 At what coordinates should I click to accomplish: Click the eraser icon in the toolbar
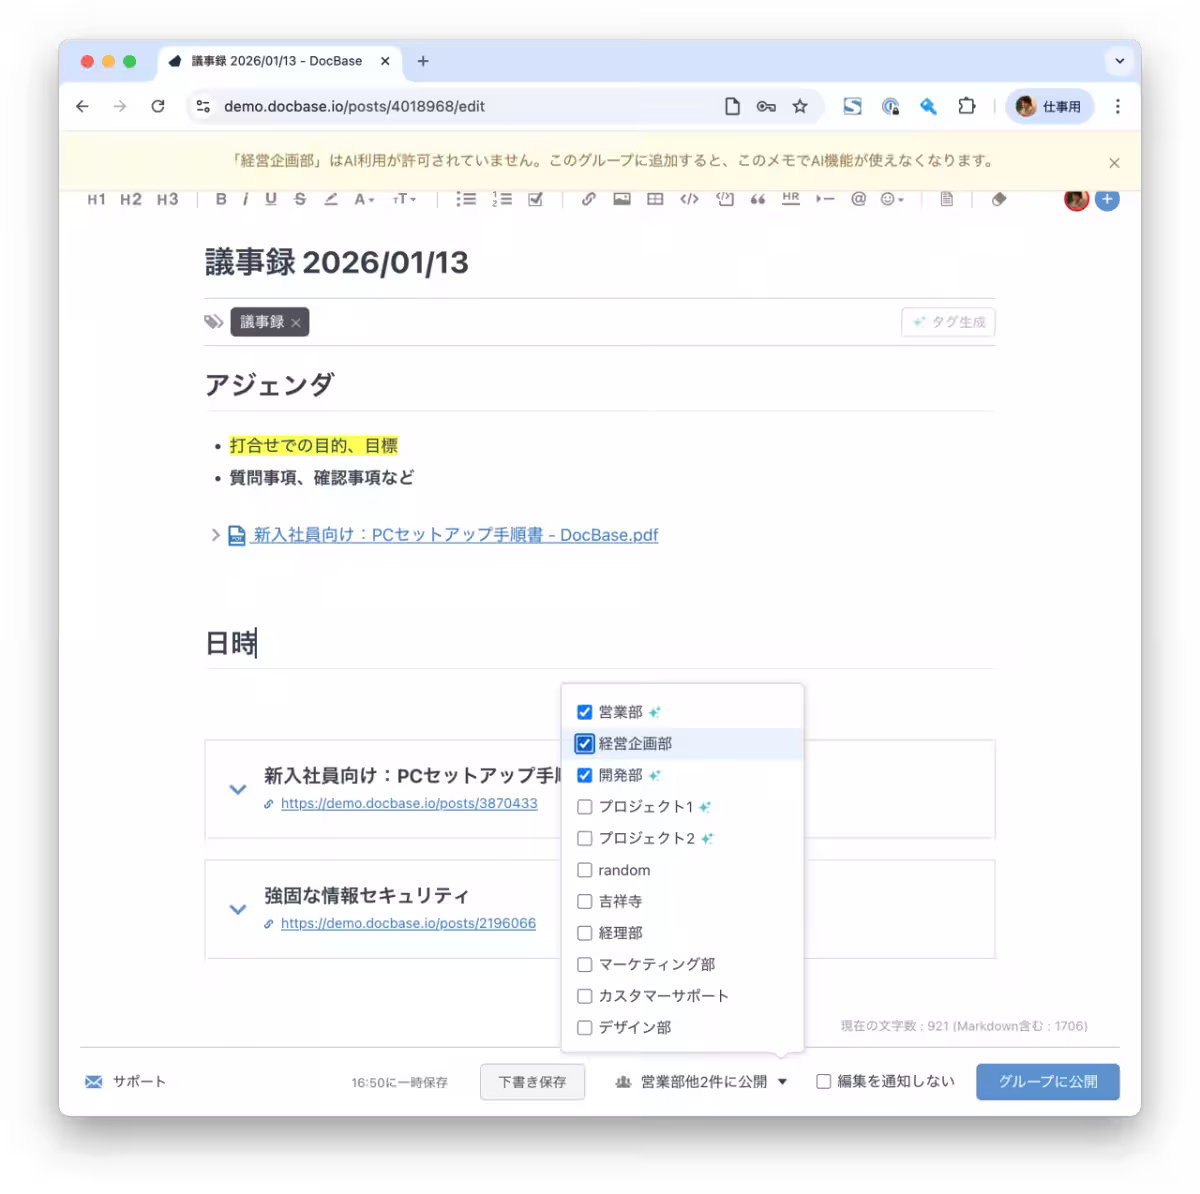[x=998, y=199]
